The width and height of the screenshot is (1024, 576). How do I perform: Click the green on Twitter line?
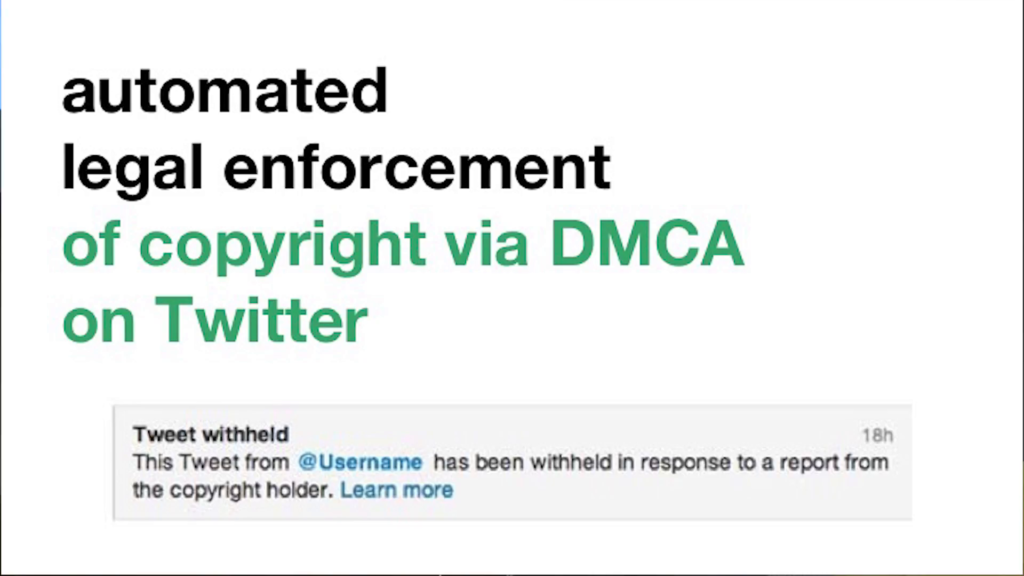pyautogui.click(x=216, y=320)
